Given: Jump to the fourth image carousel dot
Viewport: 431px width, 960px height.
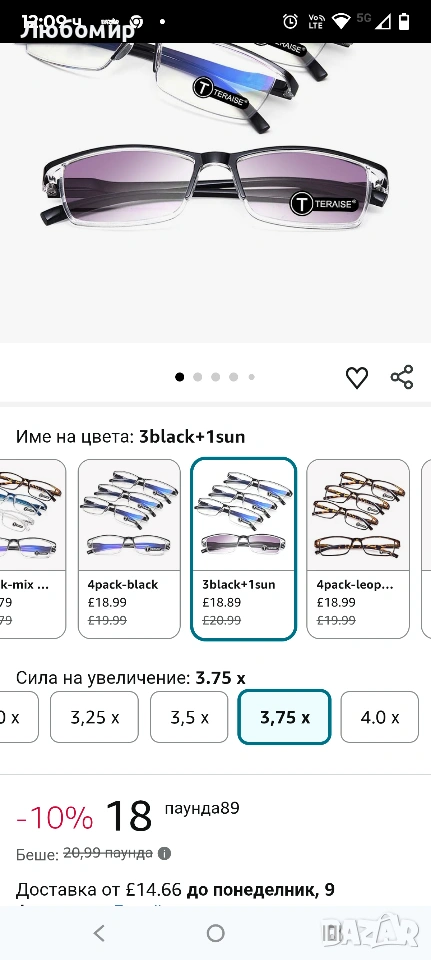Looking at the screenshot, I should 233,377.
